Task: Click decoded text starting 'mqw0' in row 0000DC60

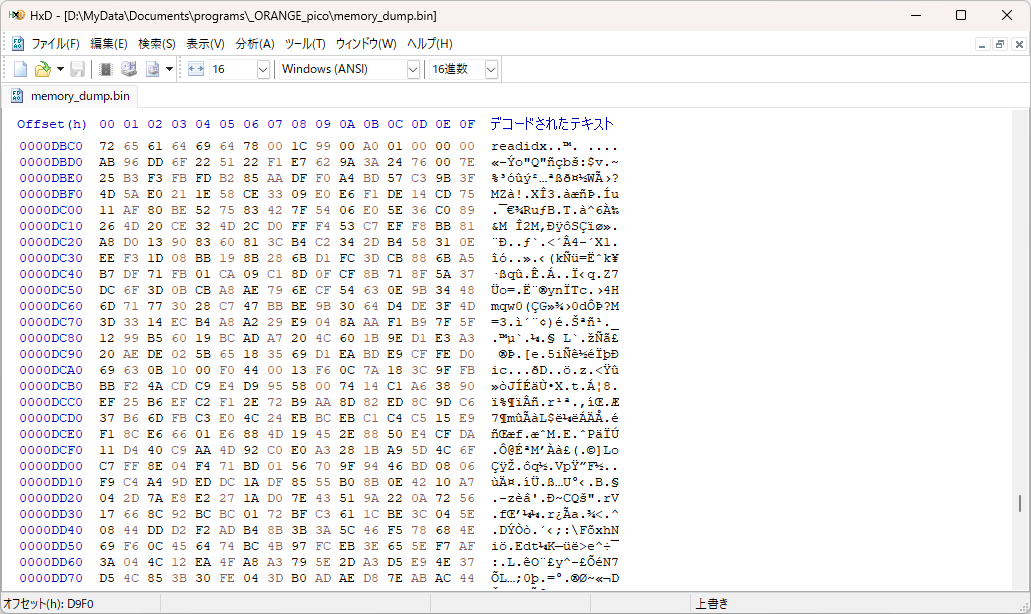Action: 555,306
